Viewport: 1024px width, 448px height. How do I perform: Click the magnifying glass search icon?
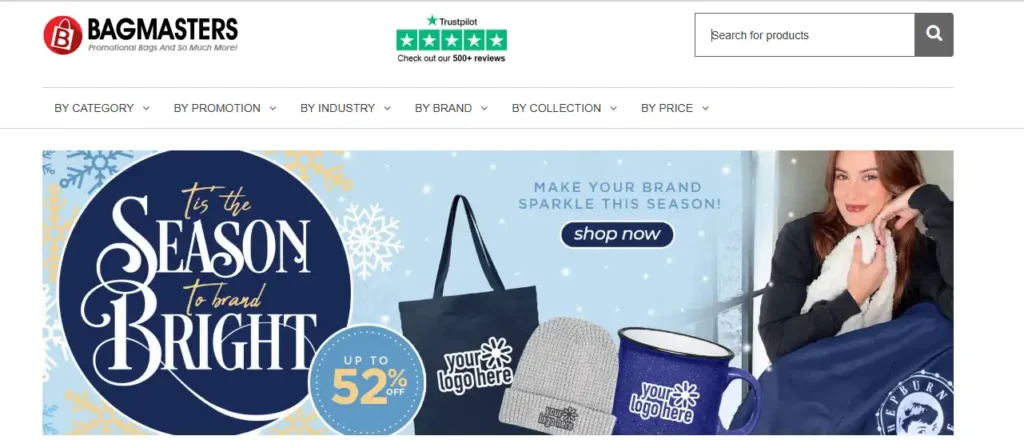pos(934,35)
